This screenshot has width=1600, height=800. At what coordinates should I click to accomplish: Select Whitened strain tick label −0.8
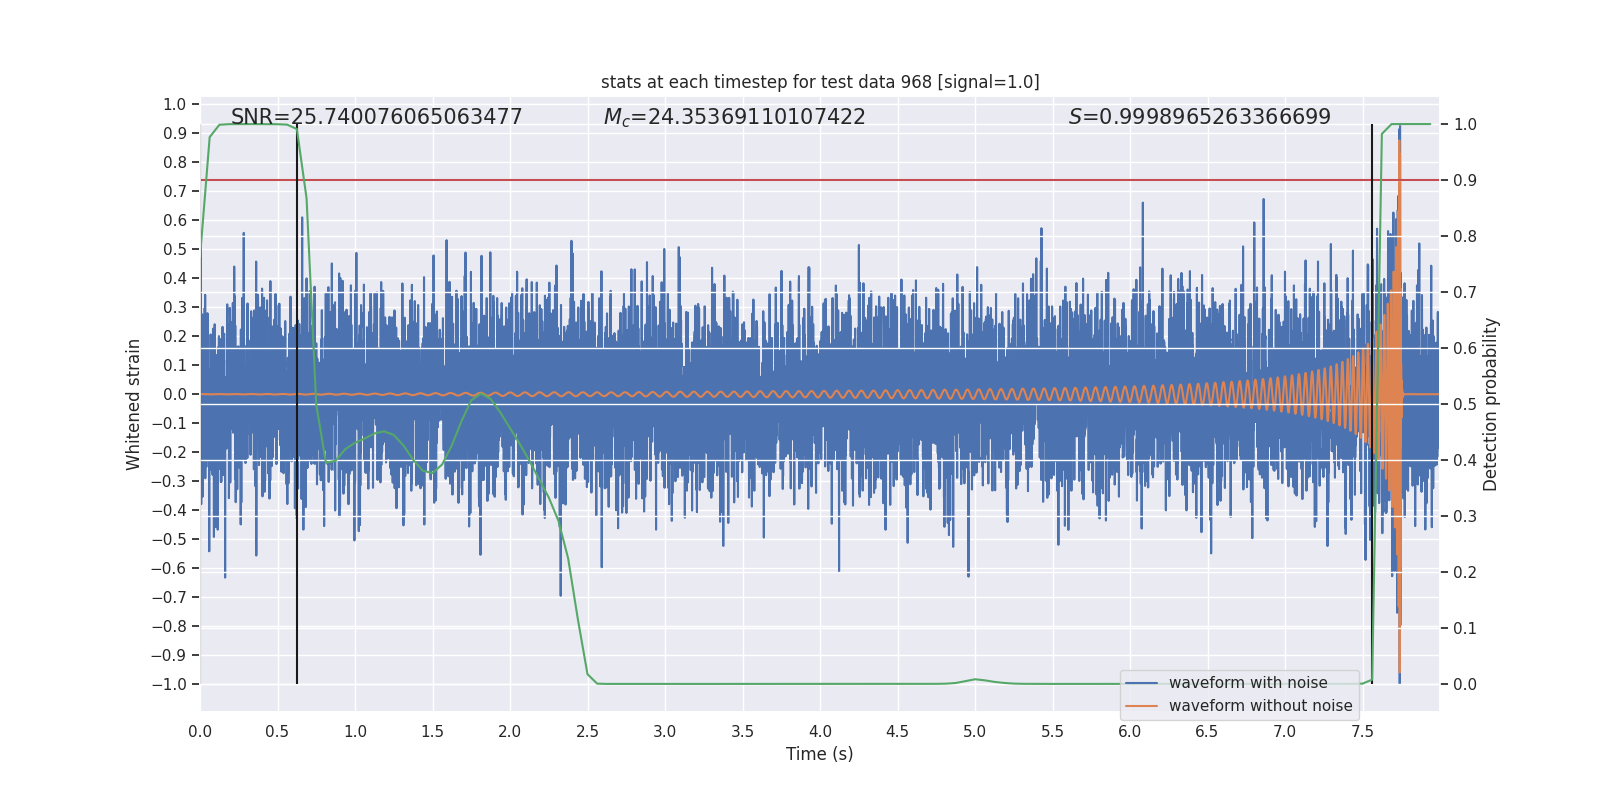point(169,626)
